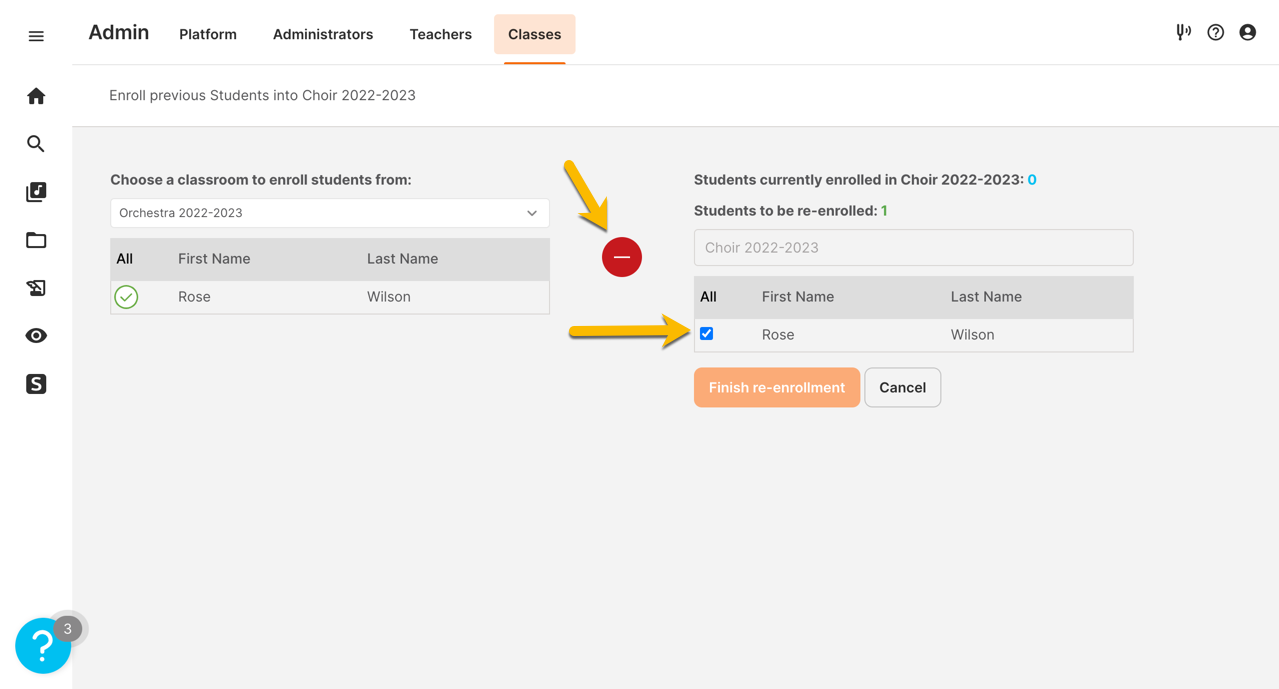
Task: Click the enrolled count 0
Action: [1032, 180]
